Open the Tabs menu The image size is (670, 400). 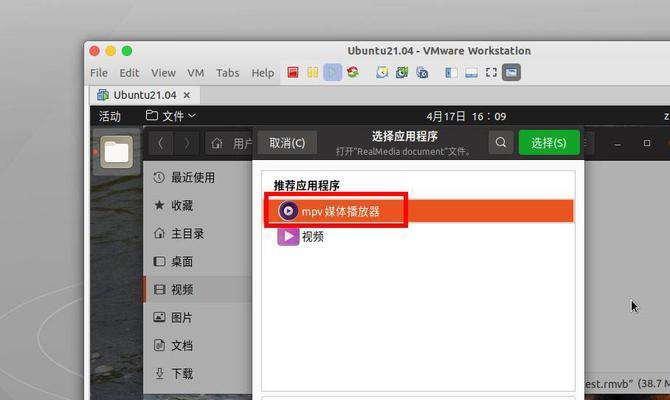(227, 73)
